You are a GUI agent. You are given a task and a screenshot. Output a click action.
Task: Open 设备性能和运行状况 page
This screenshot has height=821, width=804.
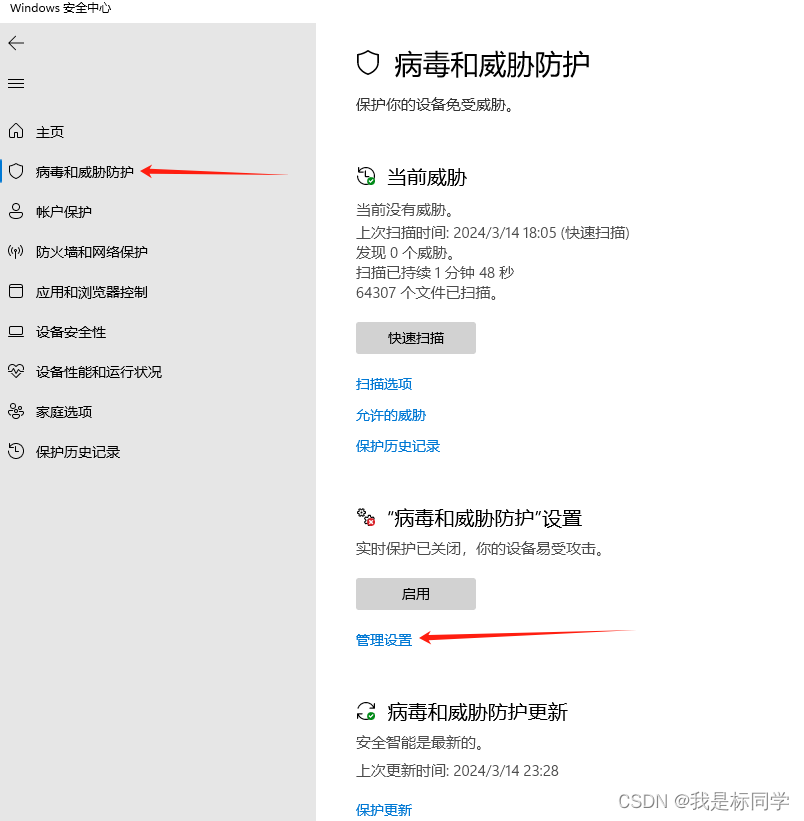pos(98,372)
